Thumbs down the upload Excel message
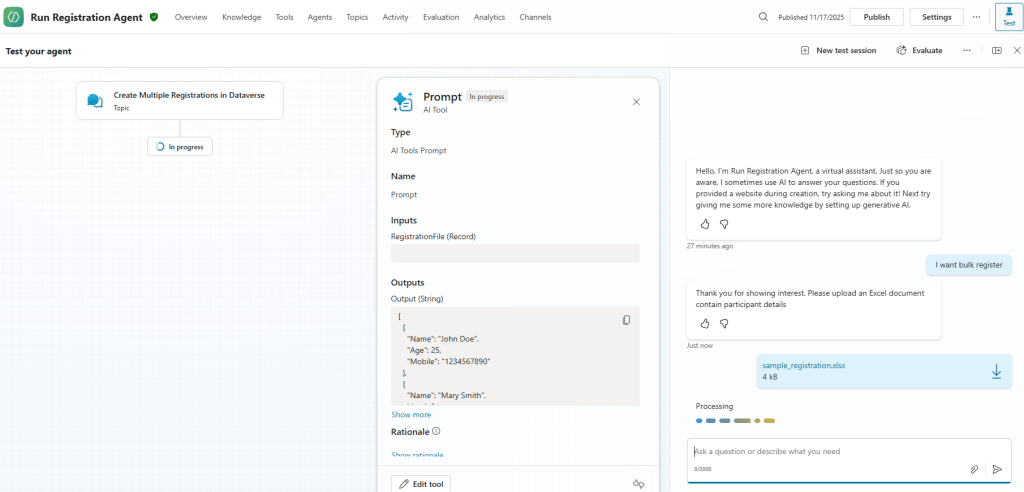1024x492 pixels. point(724,324)
